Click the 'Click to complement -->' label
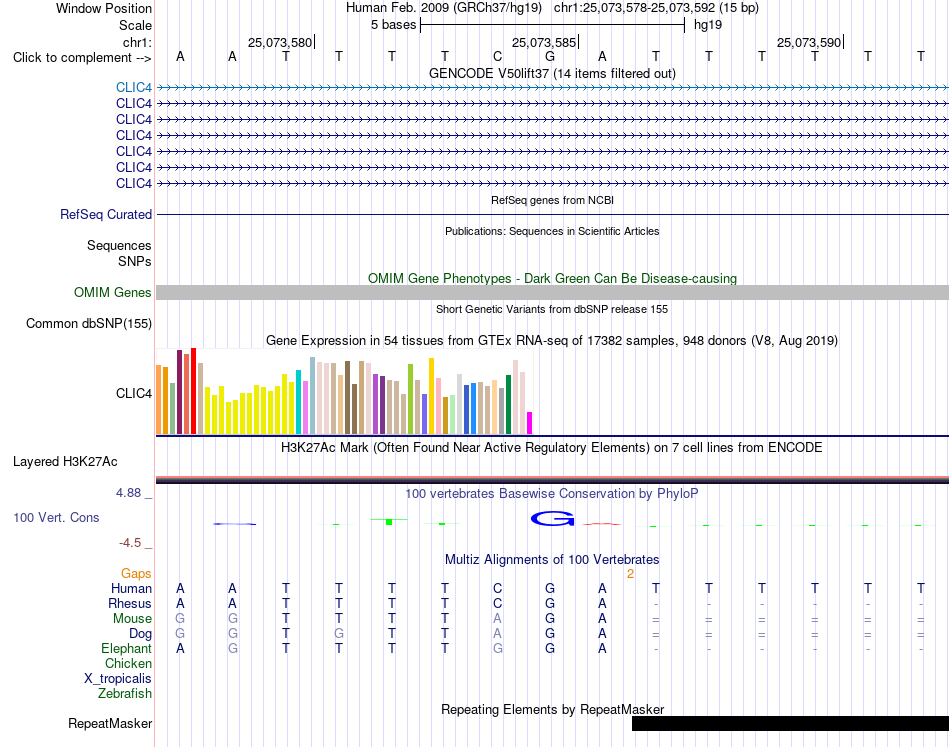 tap(82, 58)
